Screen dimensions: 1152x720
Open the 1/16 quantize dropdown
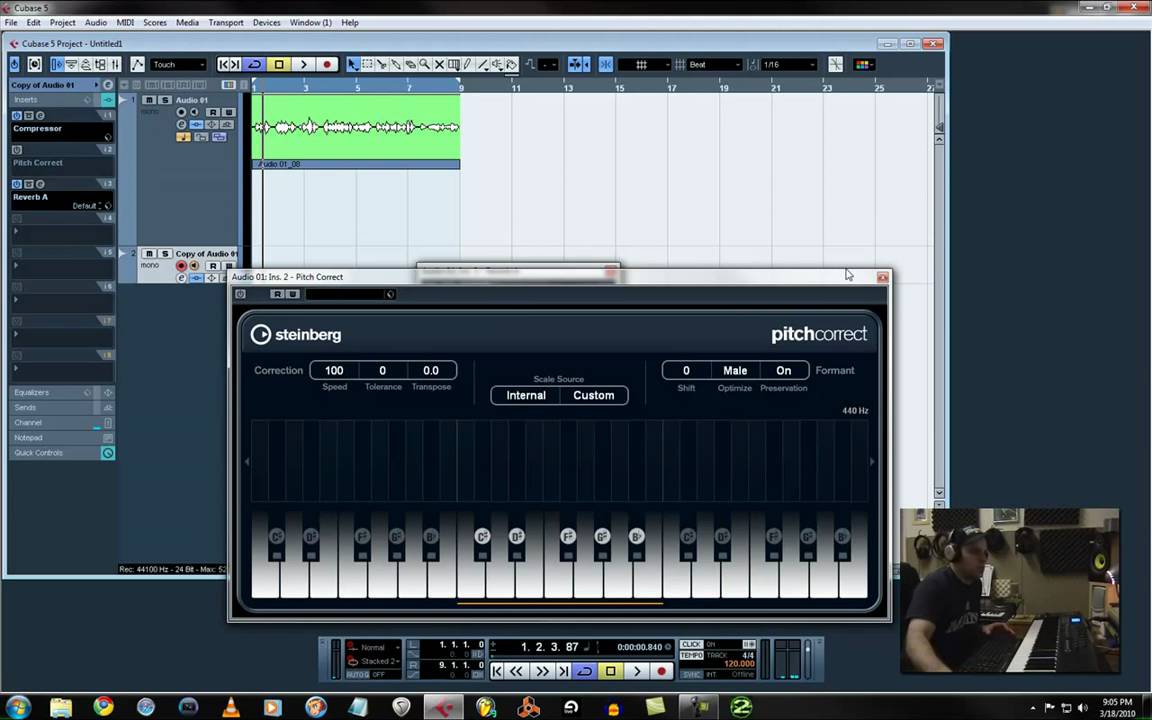(789, 65)
